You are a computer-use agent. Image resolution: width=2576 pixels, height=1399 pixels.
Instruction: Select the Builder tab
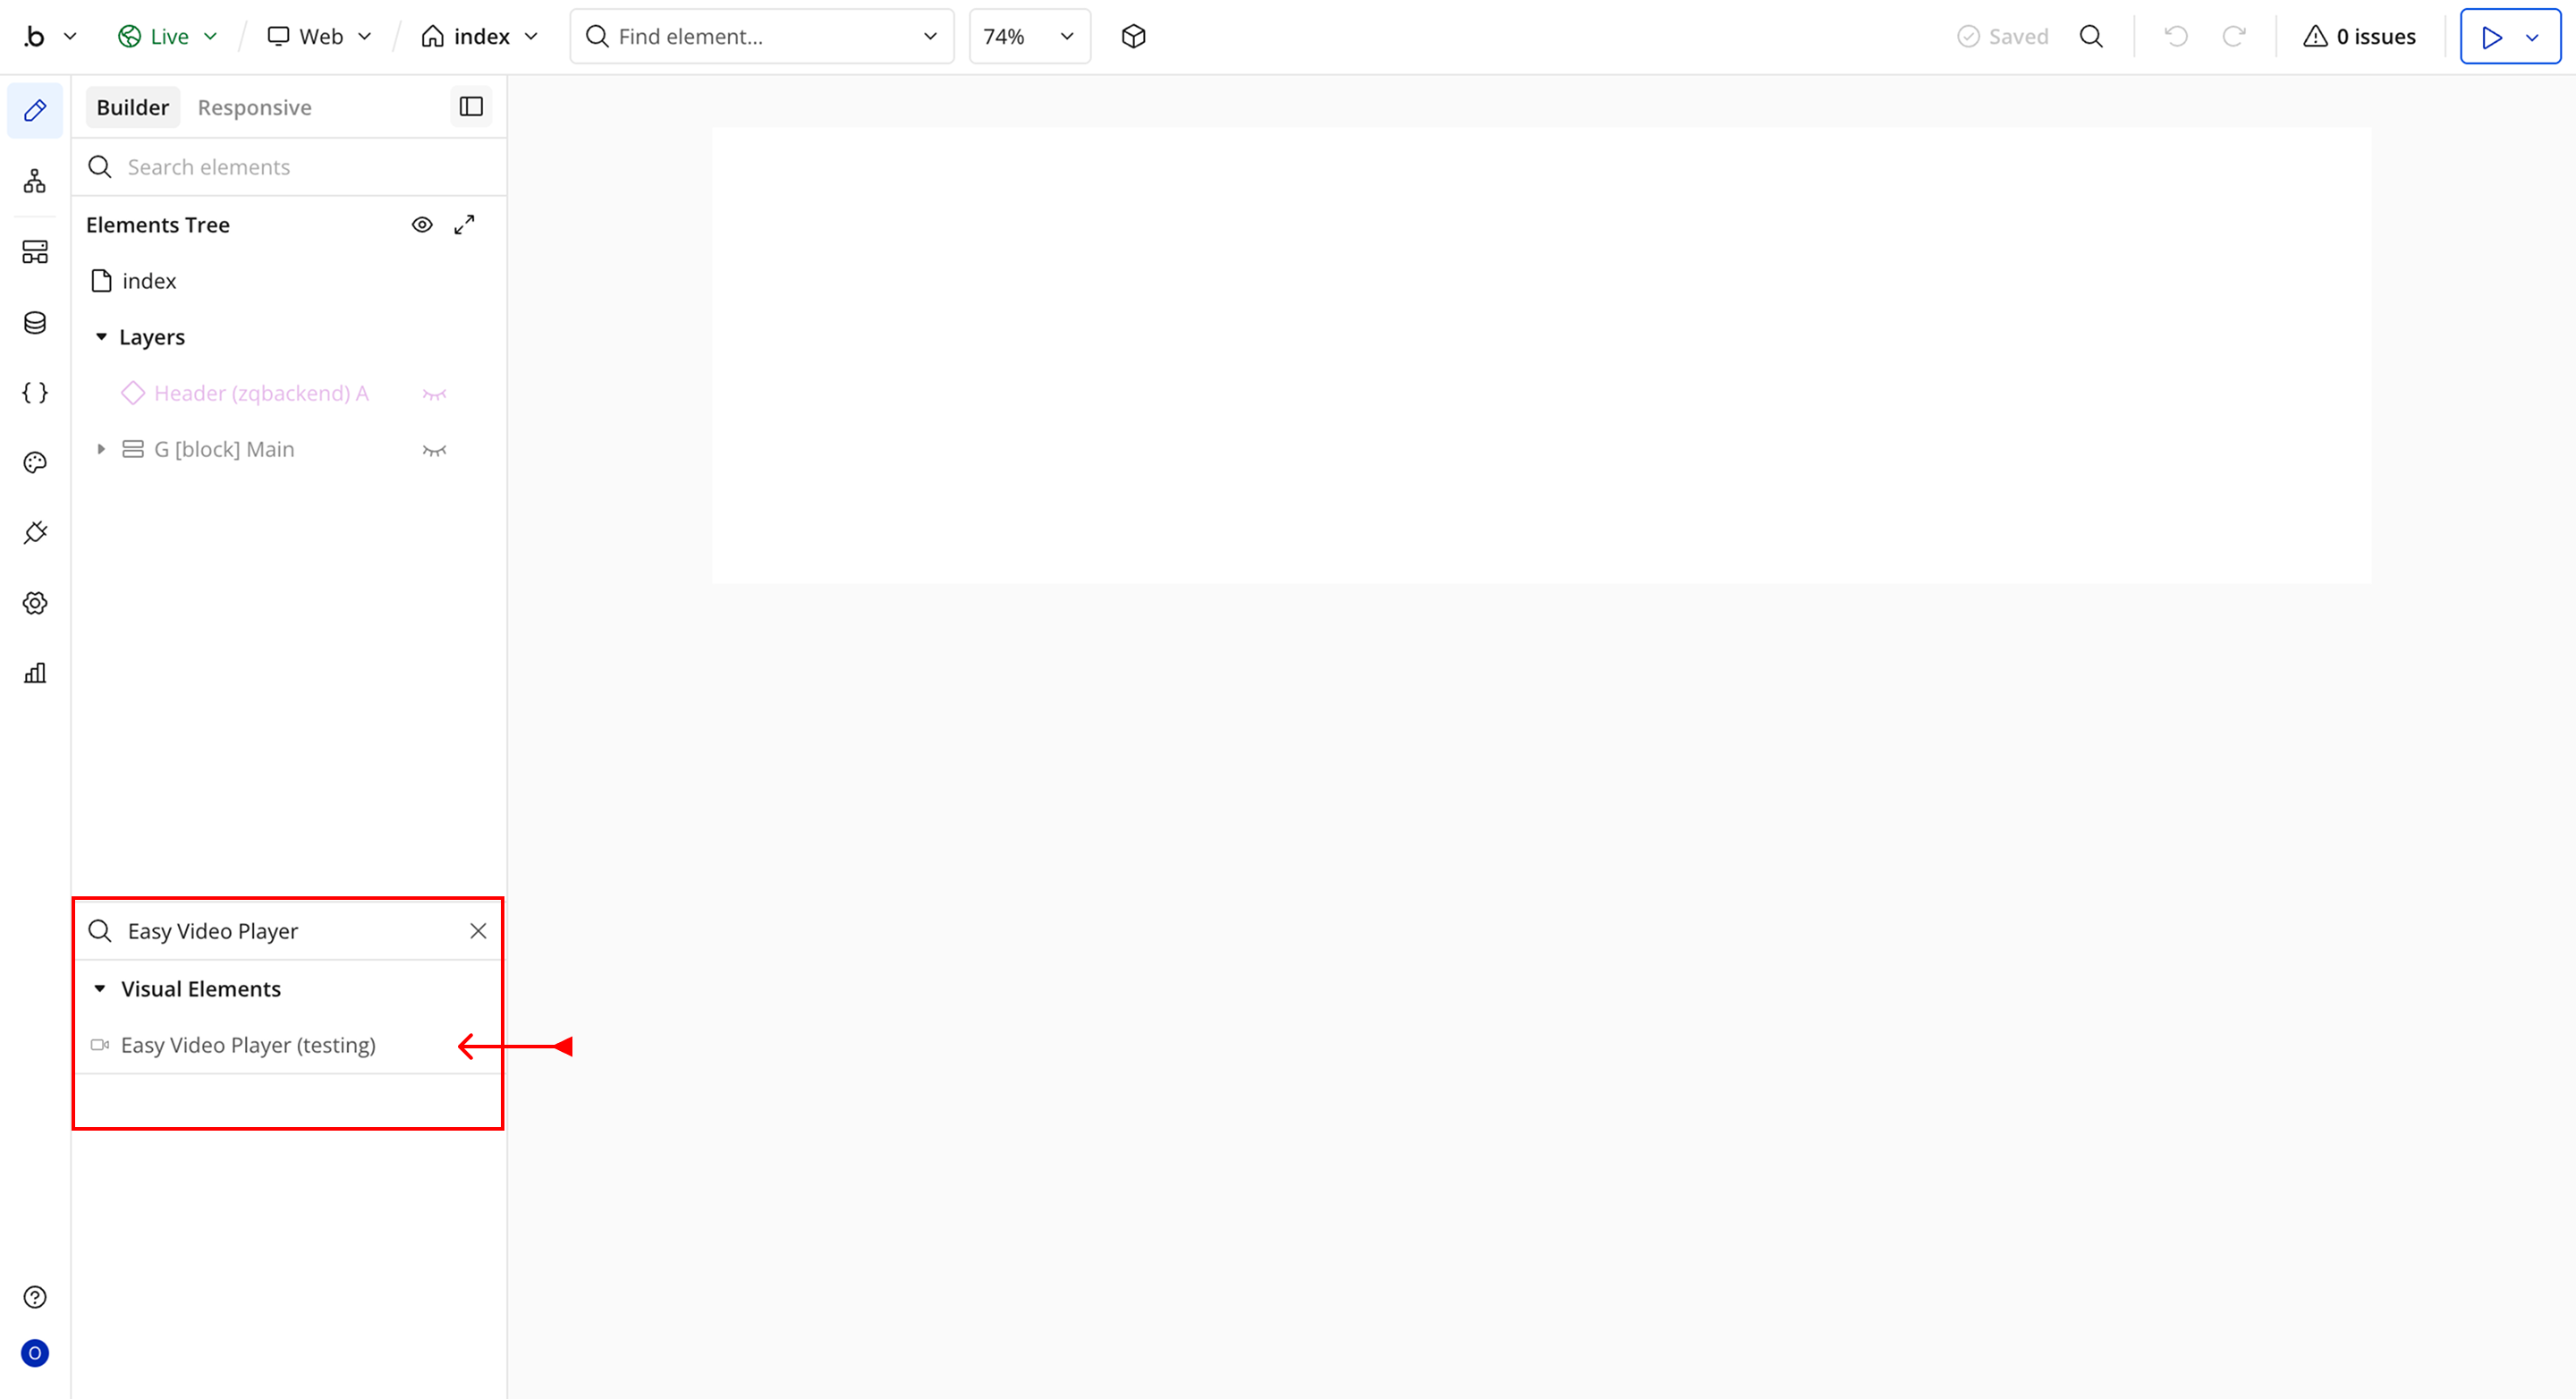132,107
